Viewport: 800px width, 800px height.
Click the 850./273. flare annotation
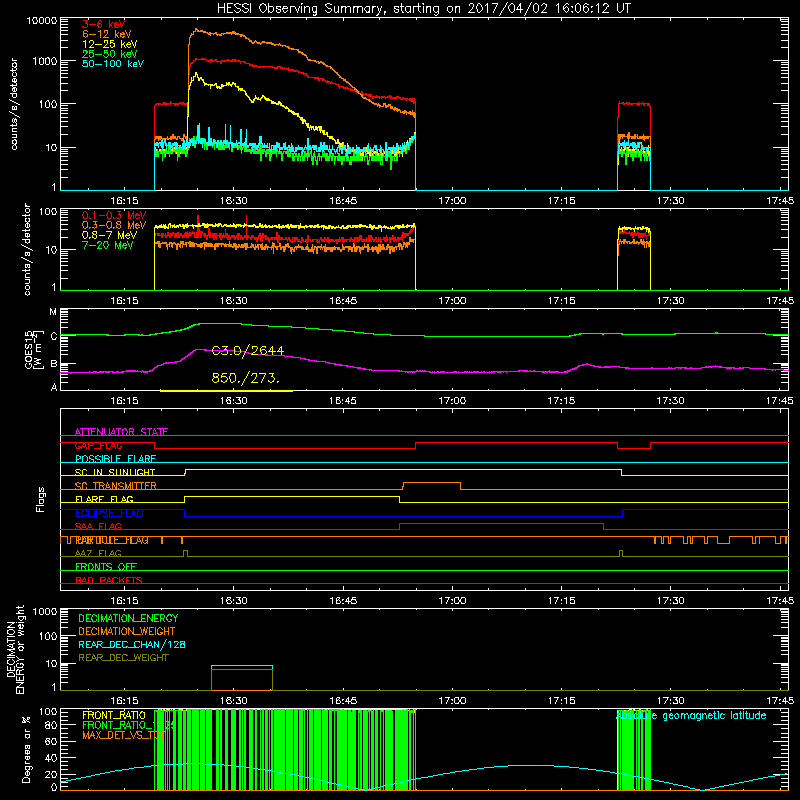pyautogui.click(x=246, y=379)
